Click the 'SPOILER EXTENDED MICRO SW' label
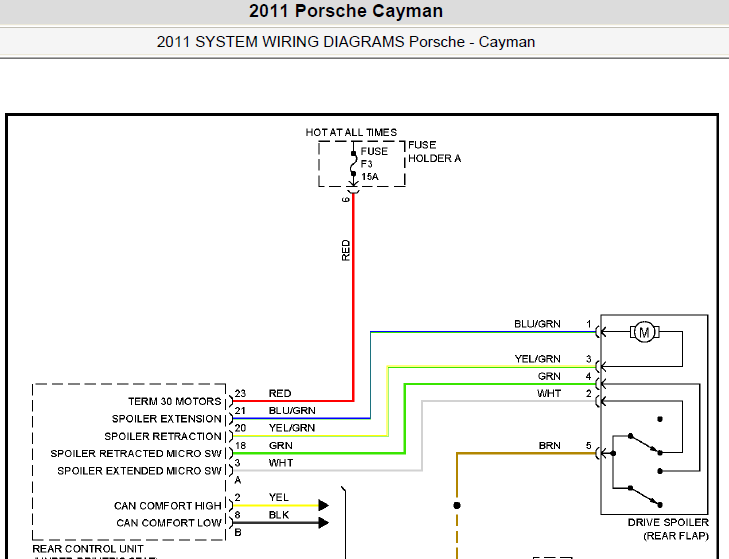This screenshot has height=559, width=729. (139, 471)
